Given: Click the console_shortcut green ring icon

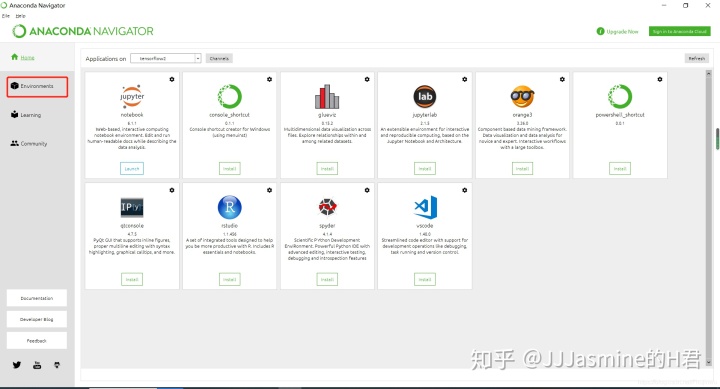Looking at the screenshot, I should click(230, 96).
